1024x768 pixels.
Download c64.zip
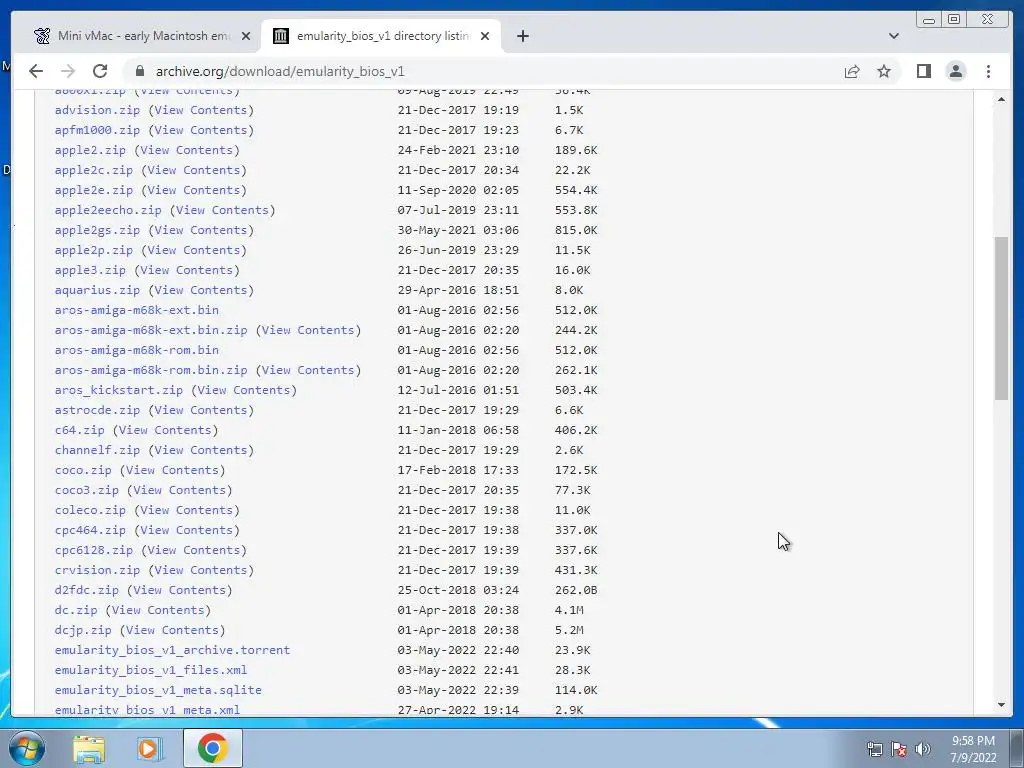(80, 430)
